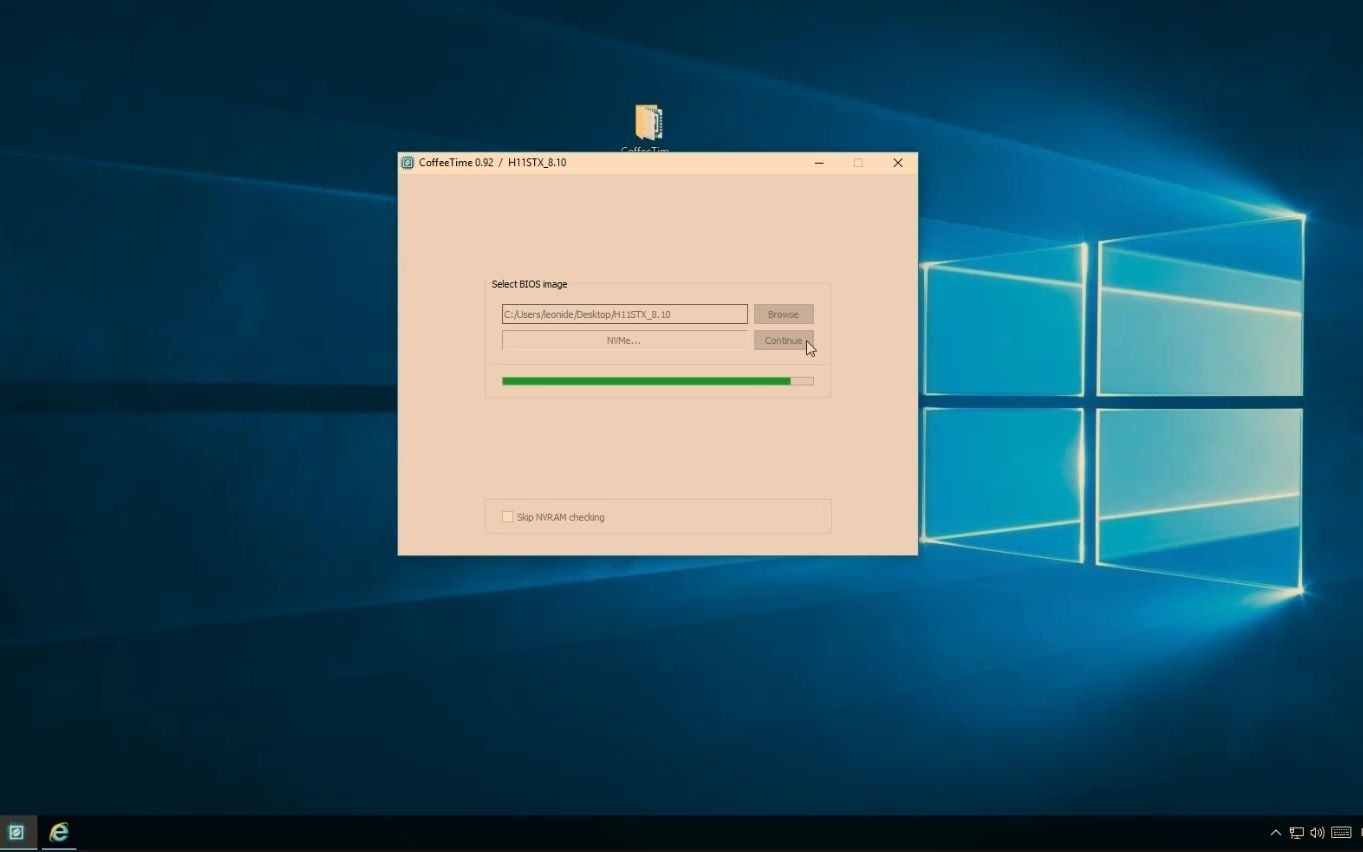Click the CoffeeTime icon in the window title bar
This screenshot has width=1363, height=852.
(x=408, y=163)
